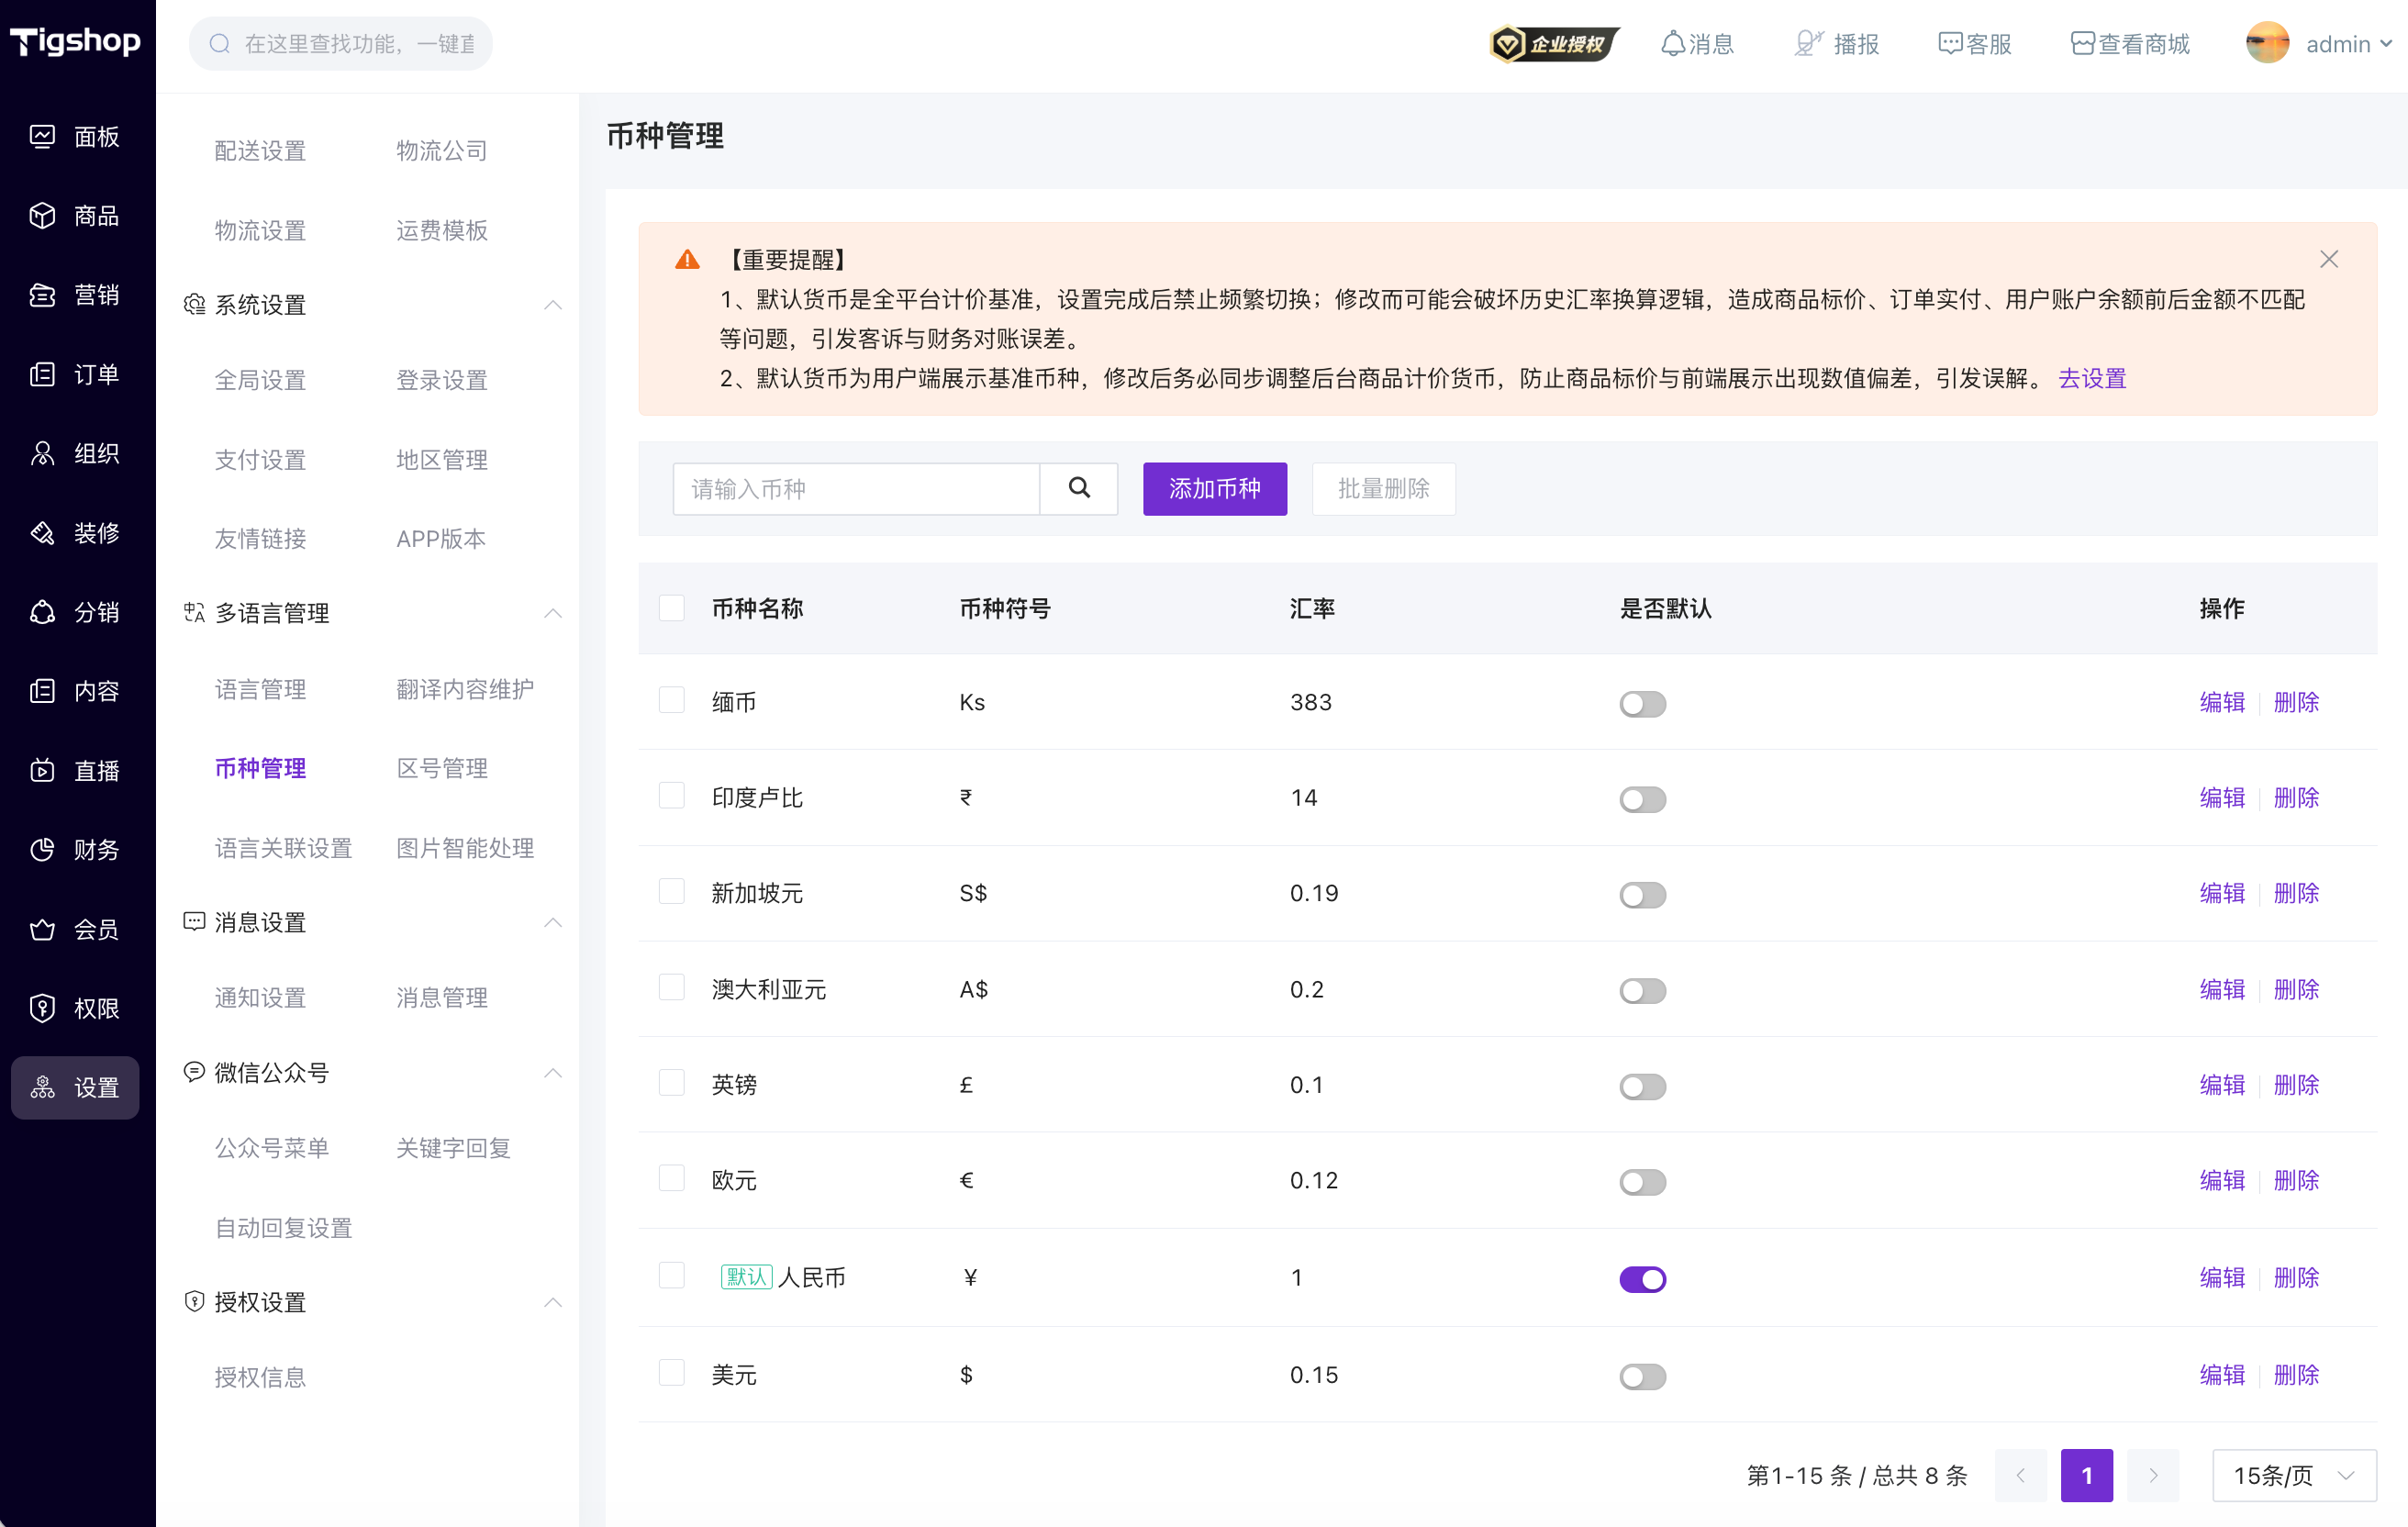Toggle default switch for 英镑

[1642, 1087]
